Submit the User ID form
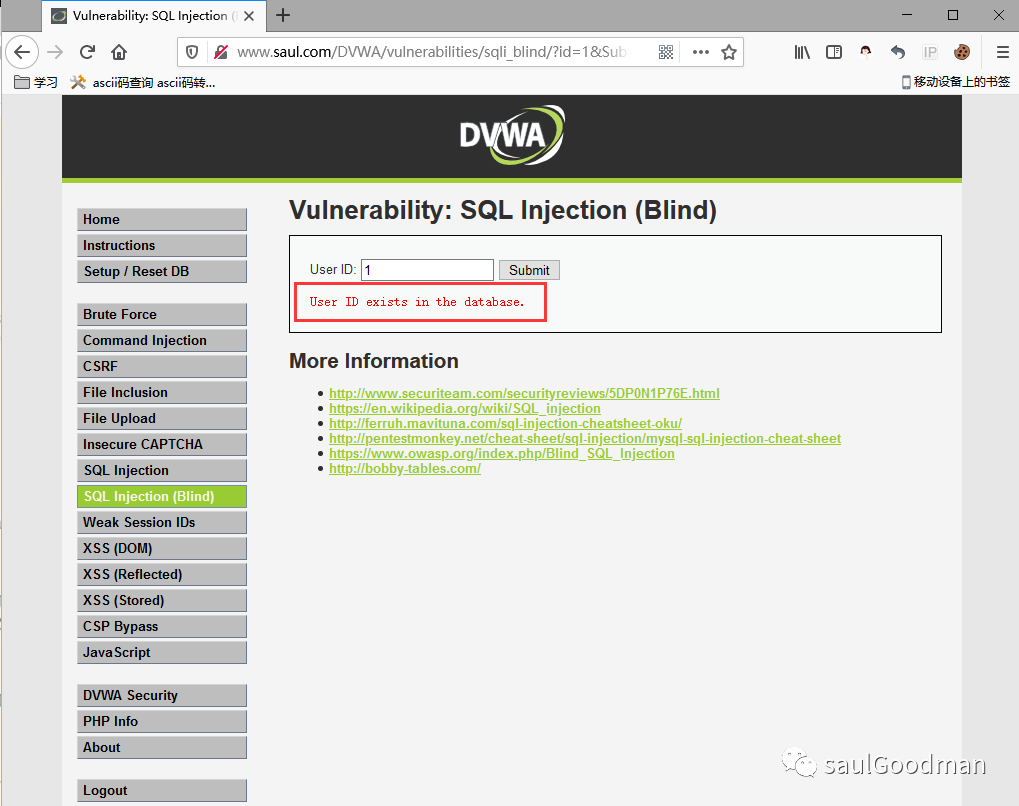The width and height of the screenshot is (1019, 806). (x=529, y=270)
